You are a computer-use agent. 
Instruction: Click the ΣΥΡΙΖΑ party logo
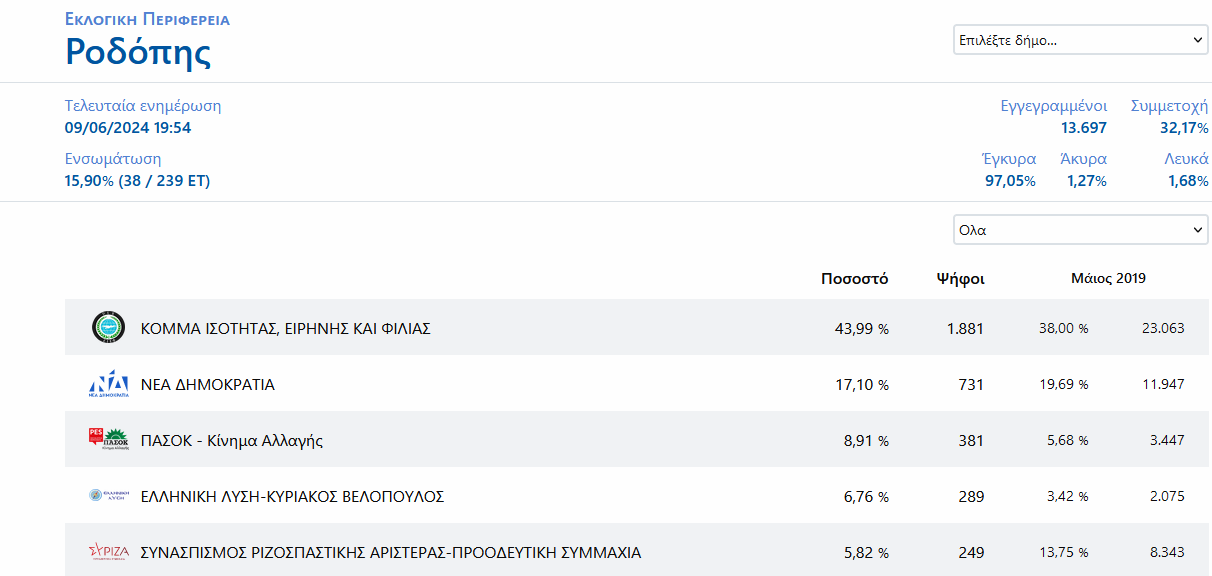pyautogui.click(x=108, y=552)
